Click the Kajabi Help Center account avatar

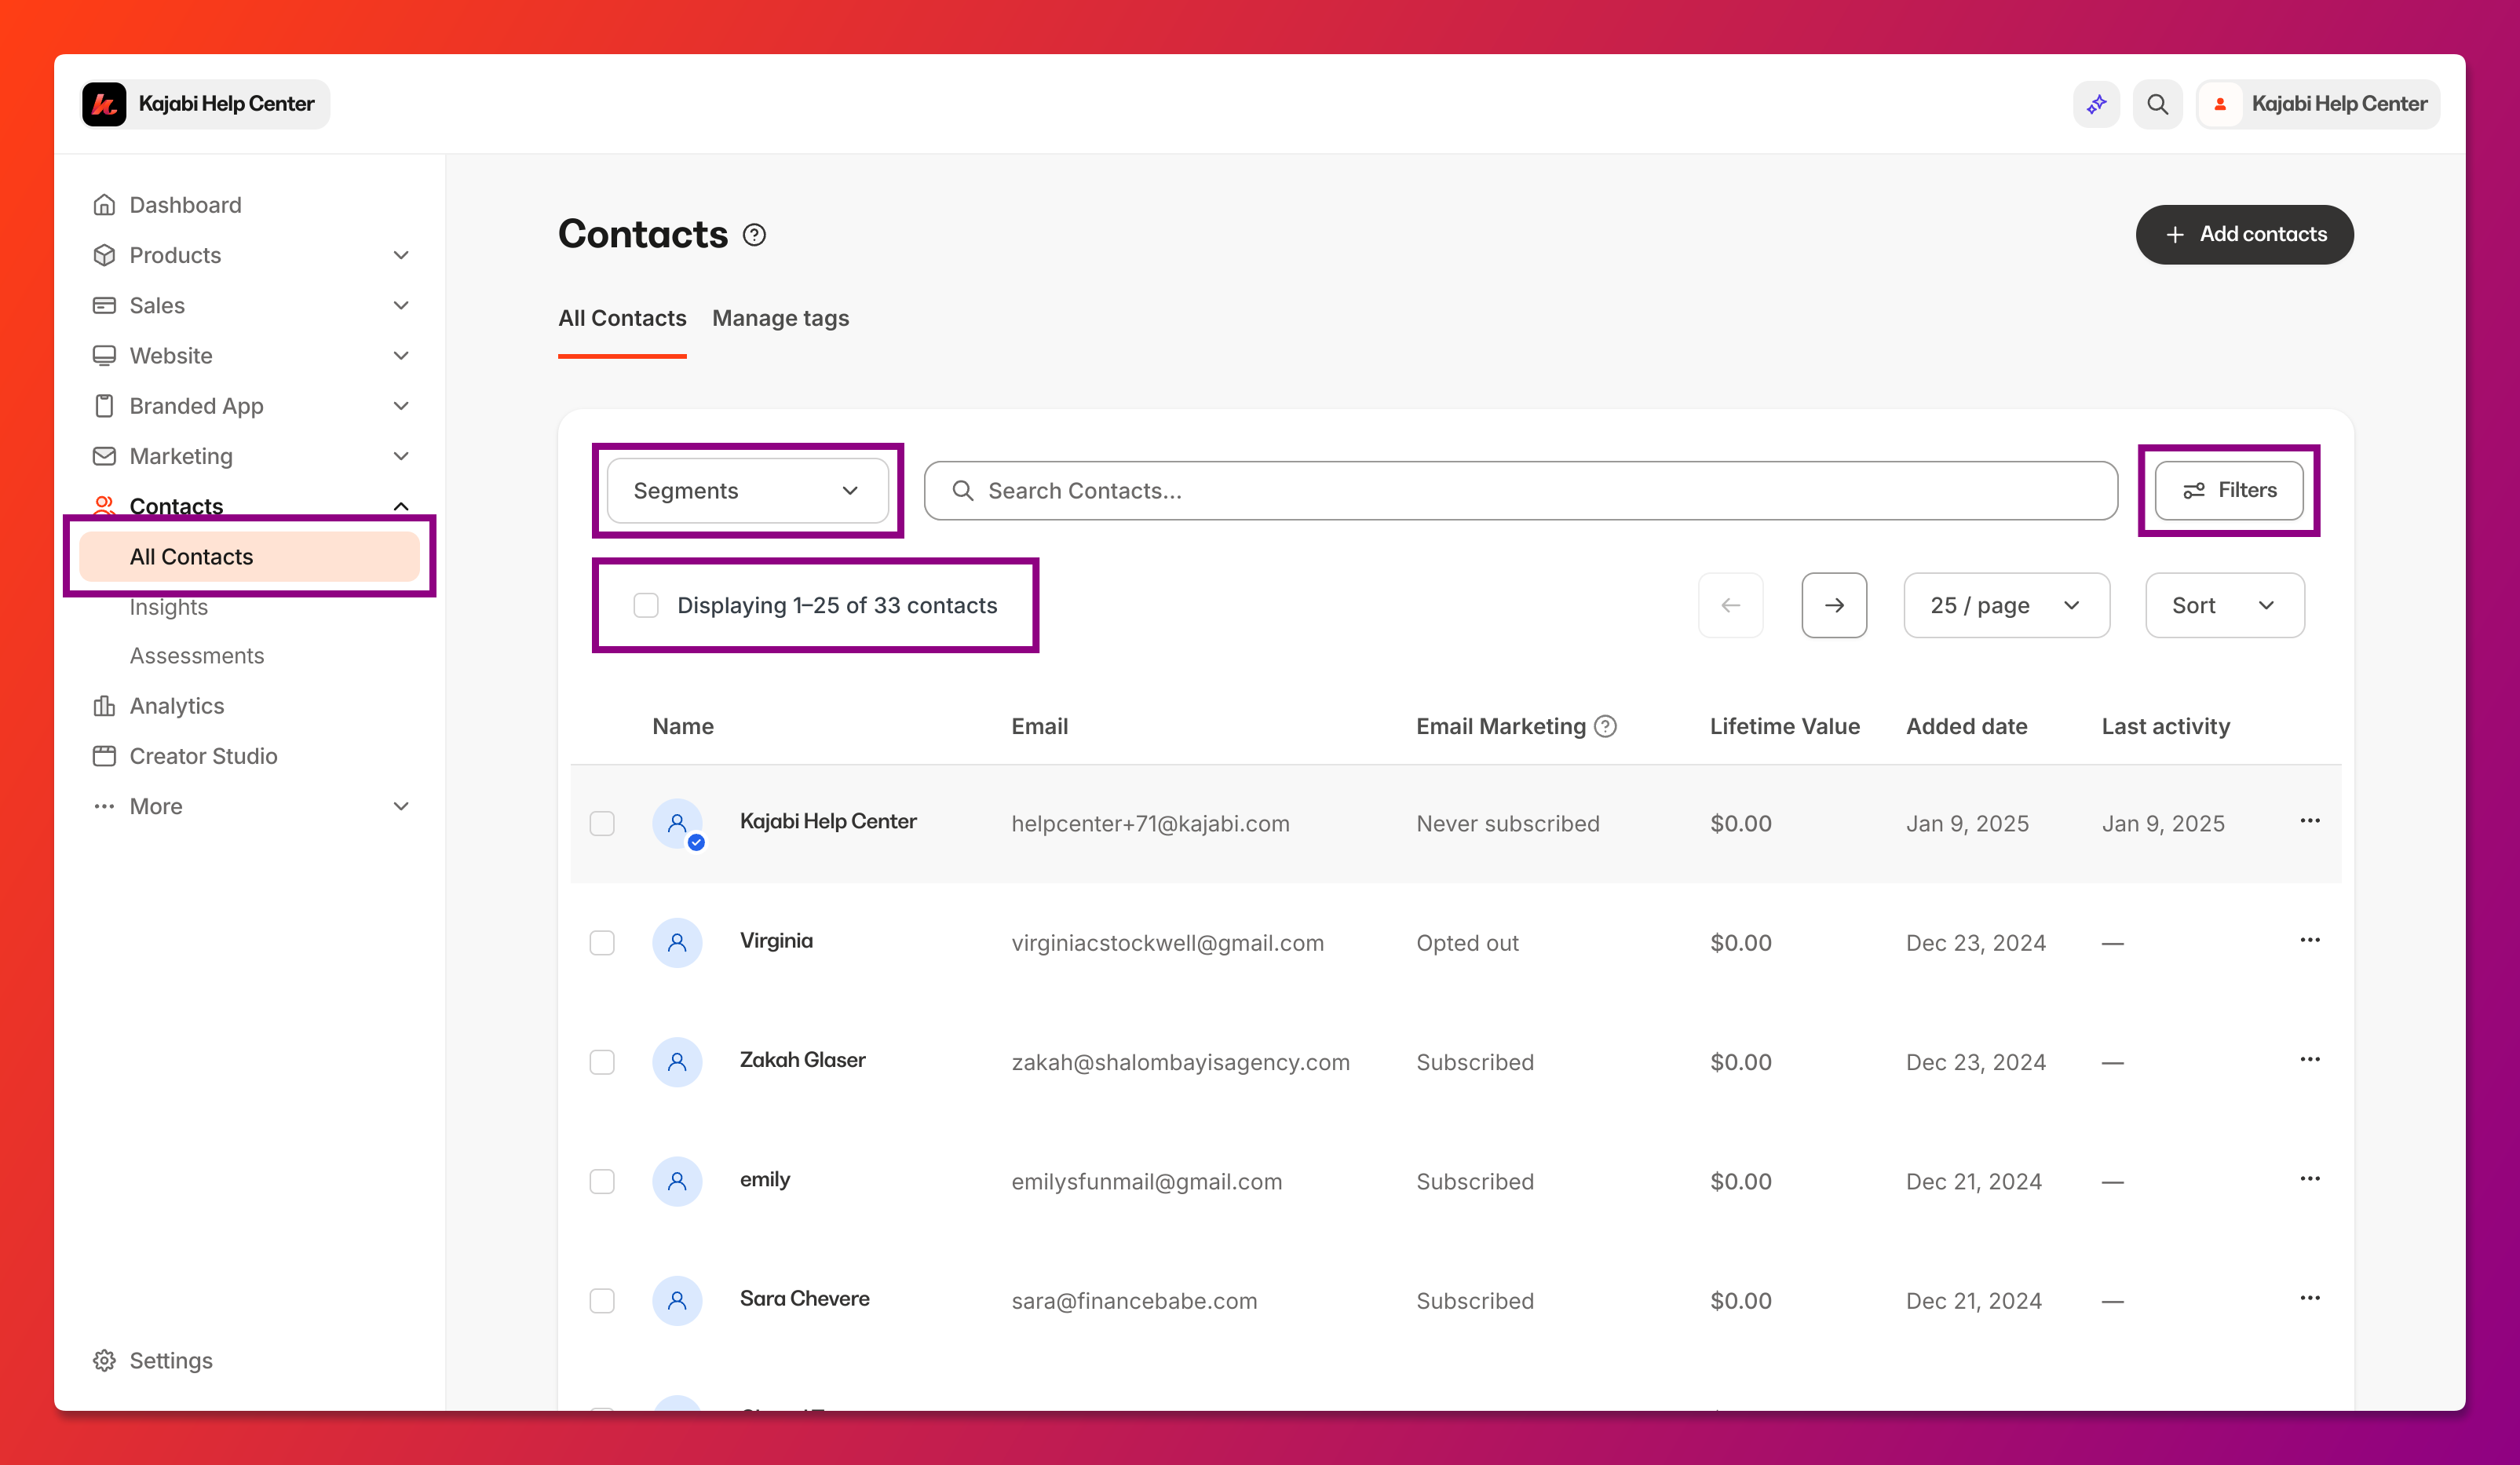pyautogui.click(x=2220, y=104)
